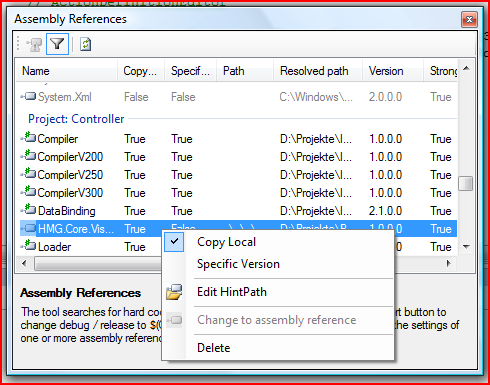Click System.Xml resolved path C:\Windows cell
The width and height of the screenshot is (490, 385).
316,97
